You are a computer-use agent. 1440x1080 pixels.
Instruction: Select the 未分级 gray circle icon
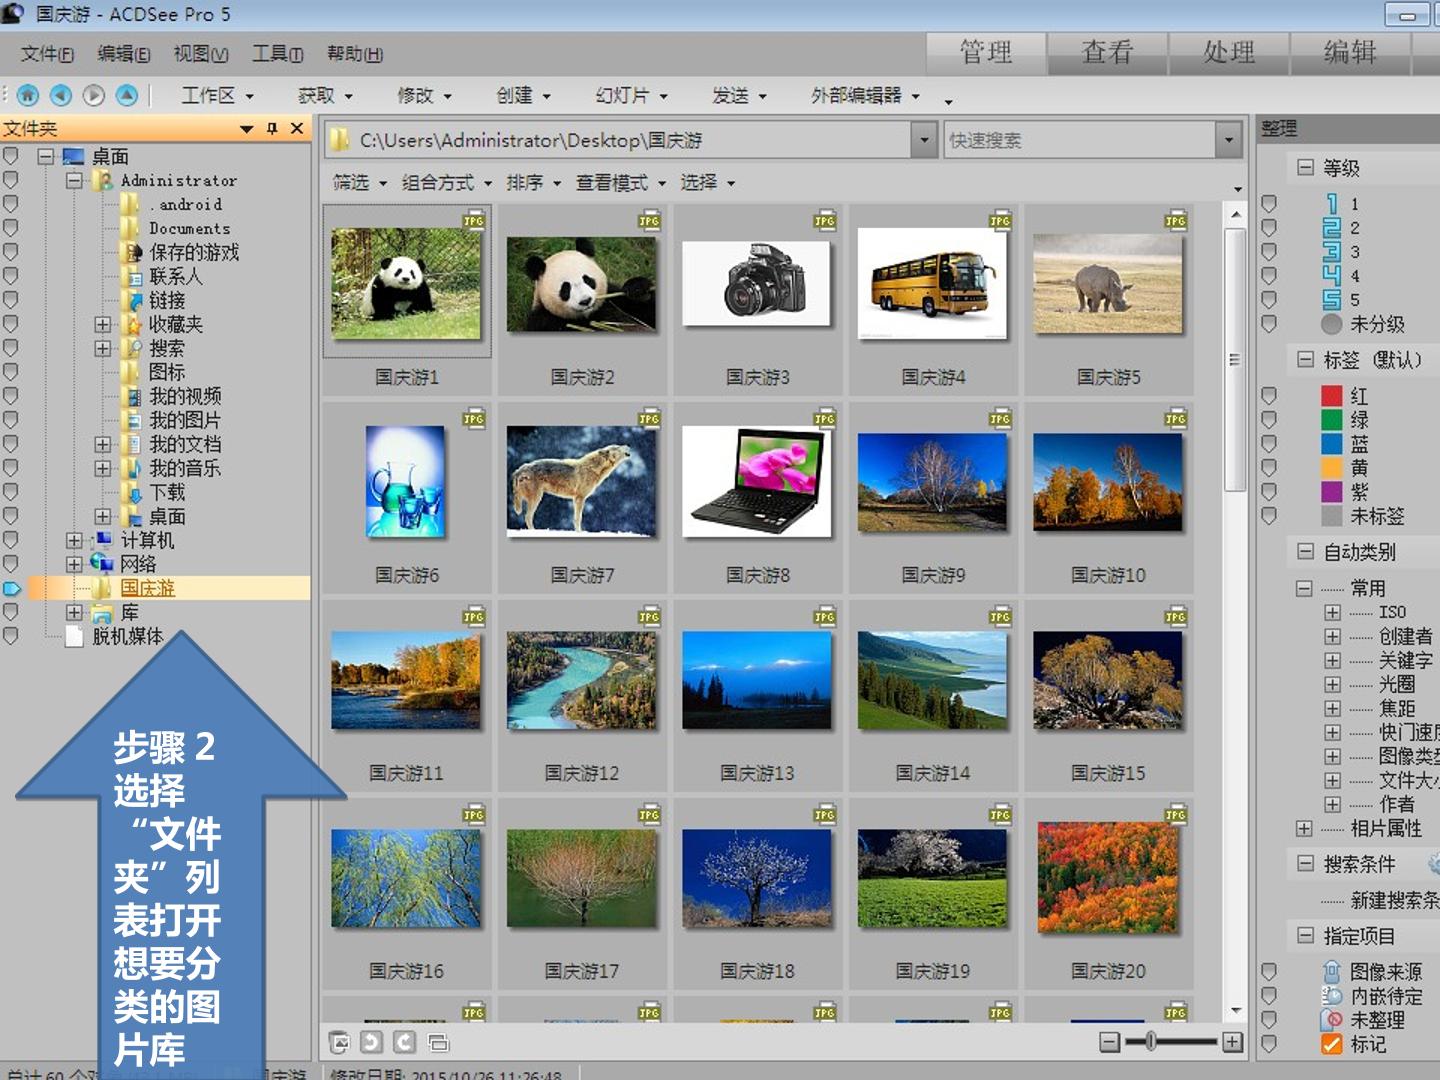pyautogui.click(x=1332, y=324)
